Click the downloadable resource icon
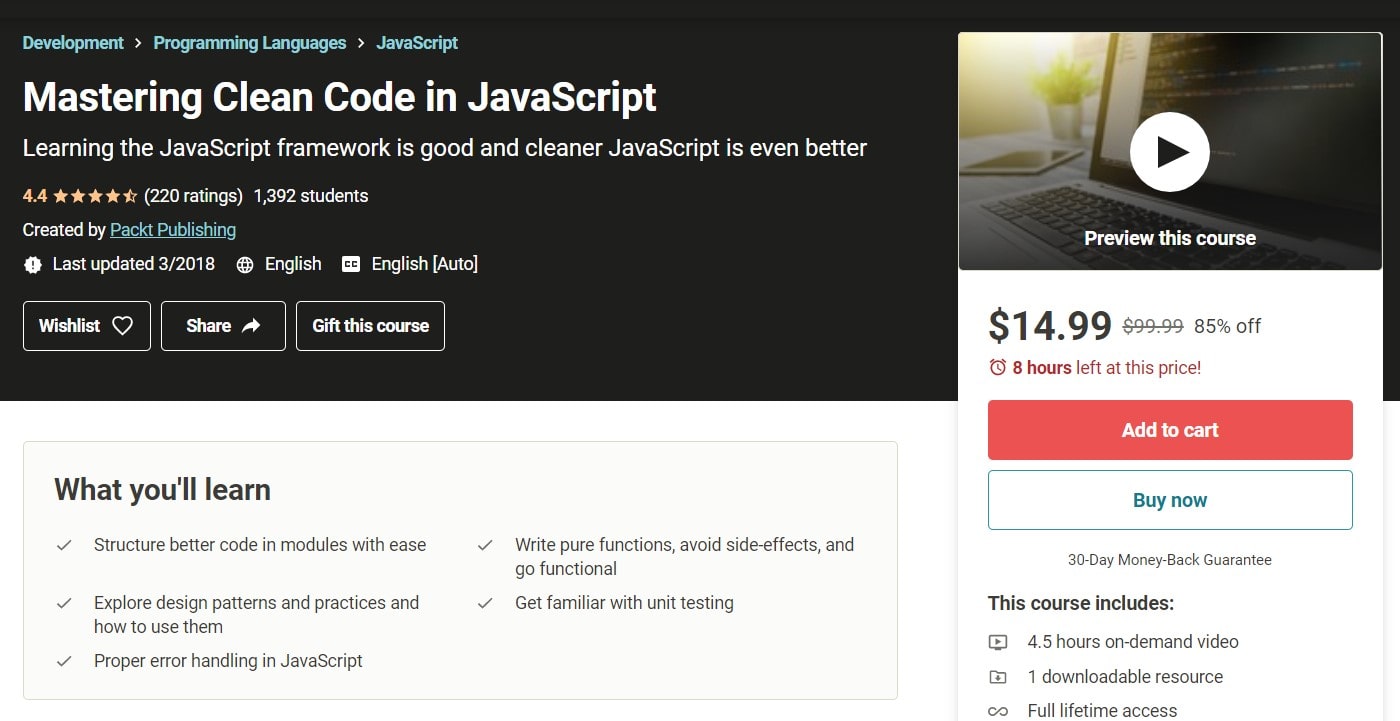This screenshot has height=721, width=1400. pos(998,677)
